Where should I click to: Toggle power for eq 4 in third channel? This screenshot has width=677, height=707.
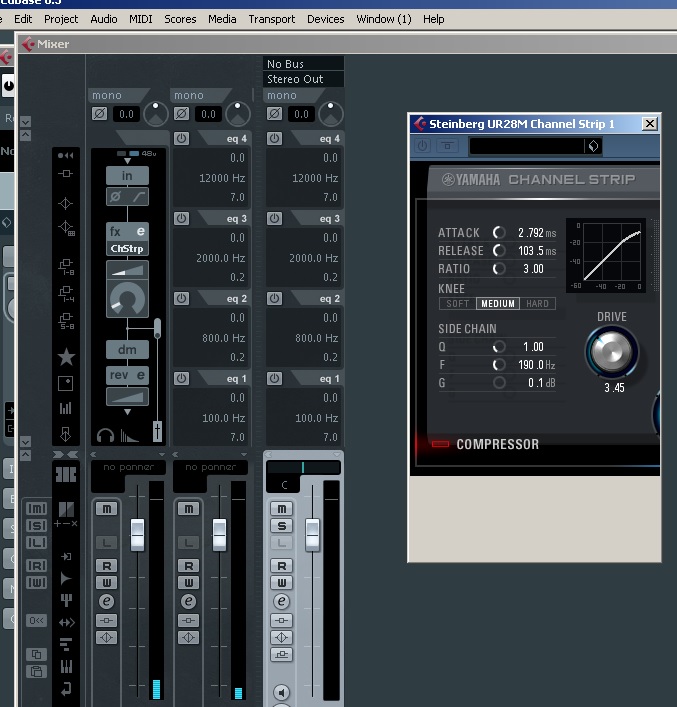point(274,138)
